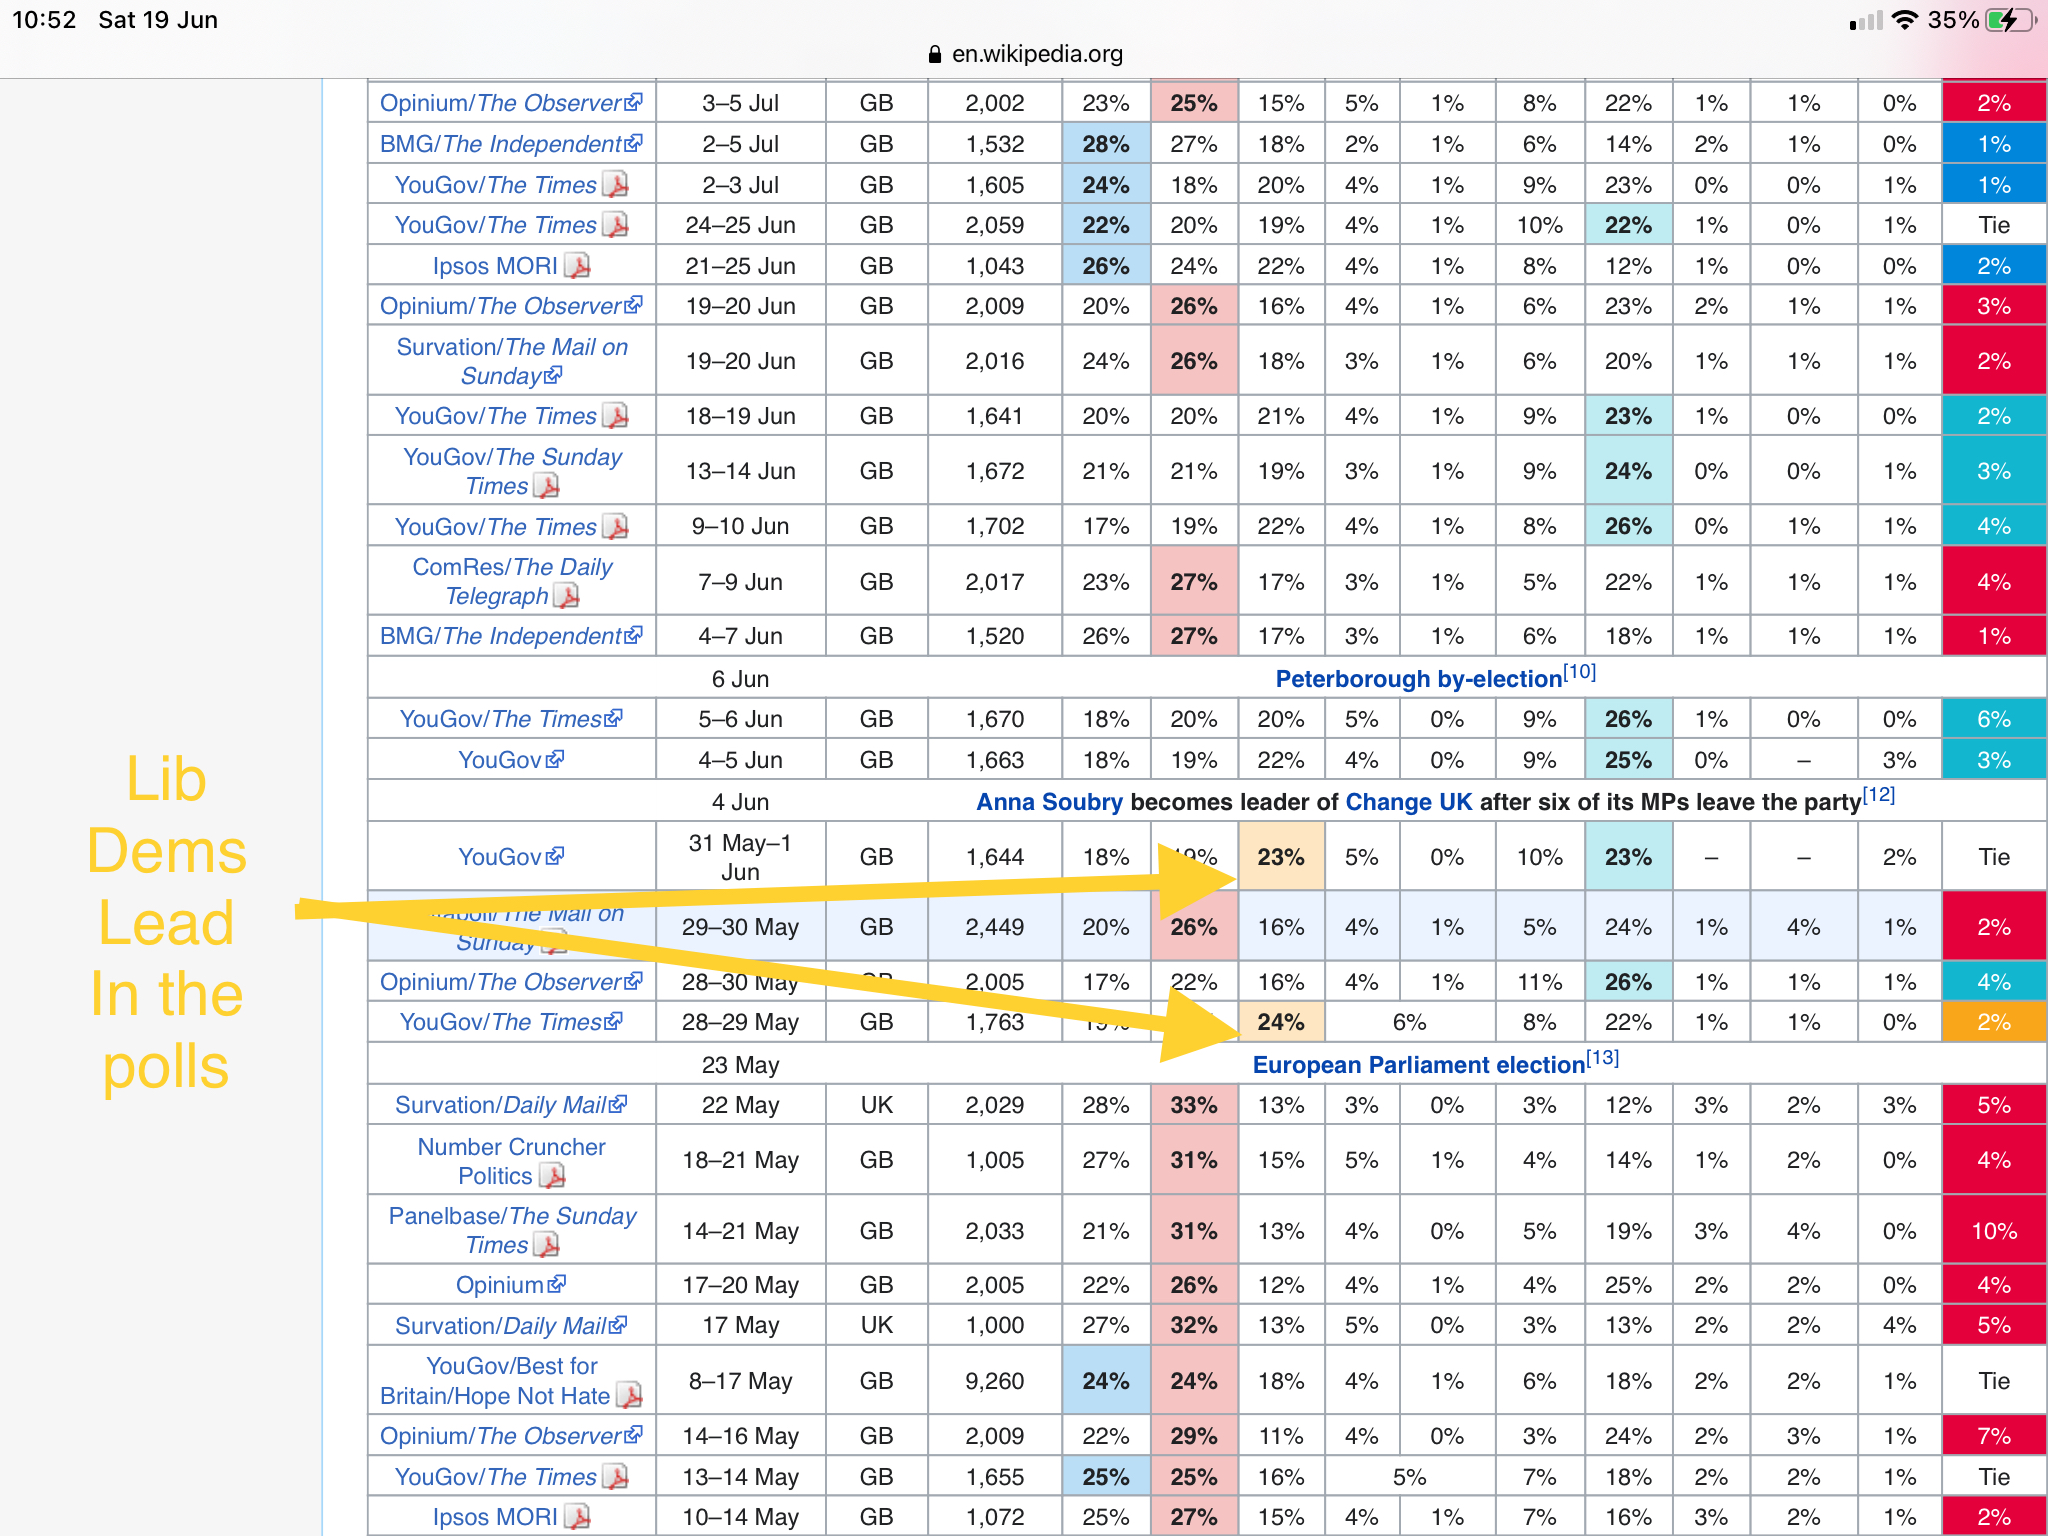
Task: Open Number Cruncher Politics link
Action: [512, 1161]
